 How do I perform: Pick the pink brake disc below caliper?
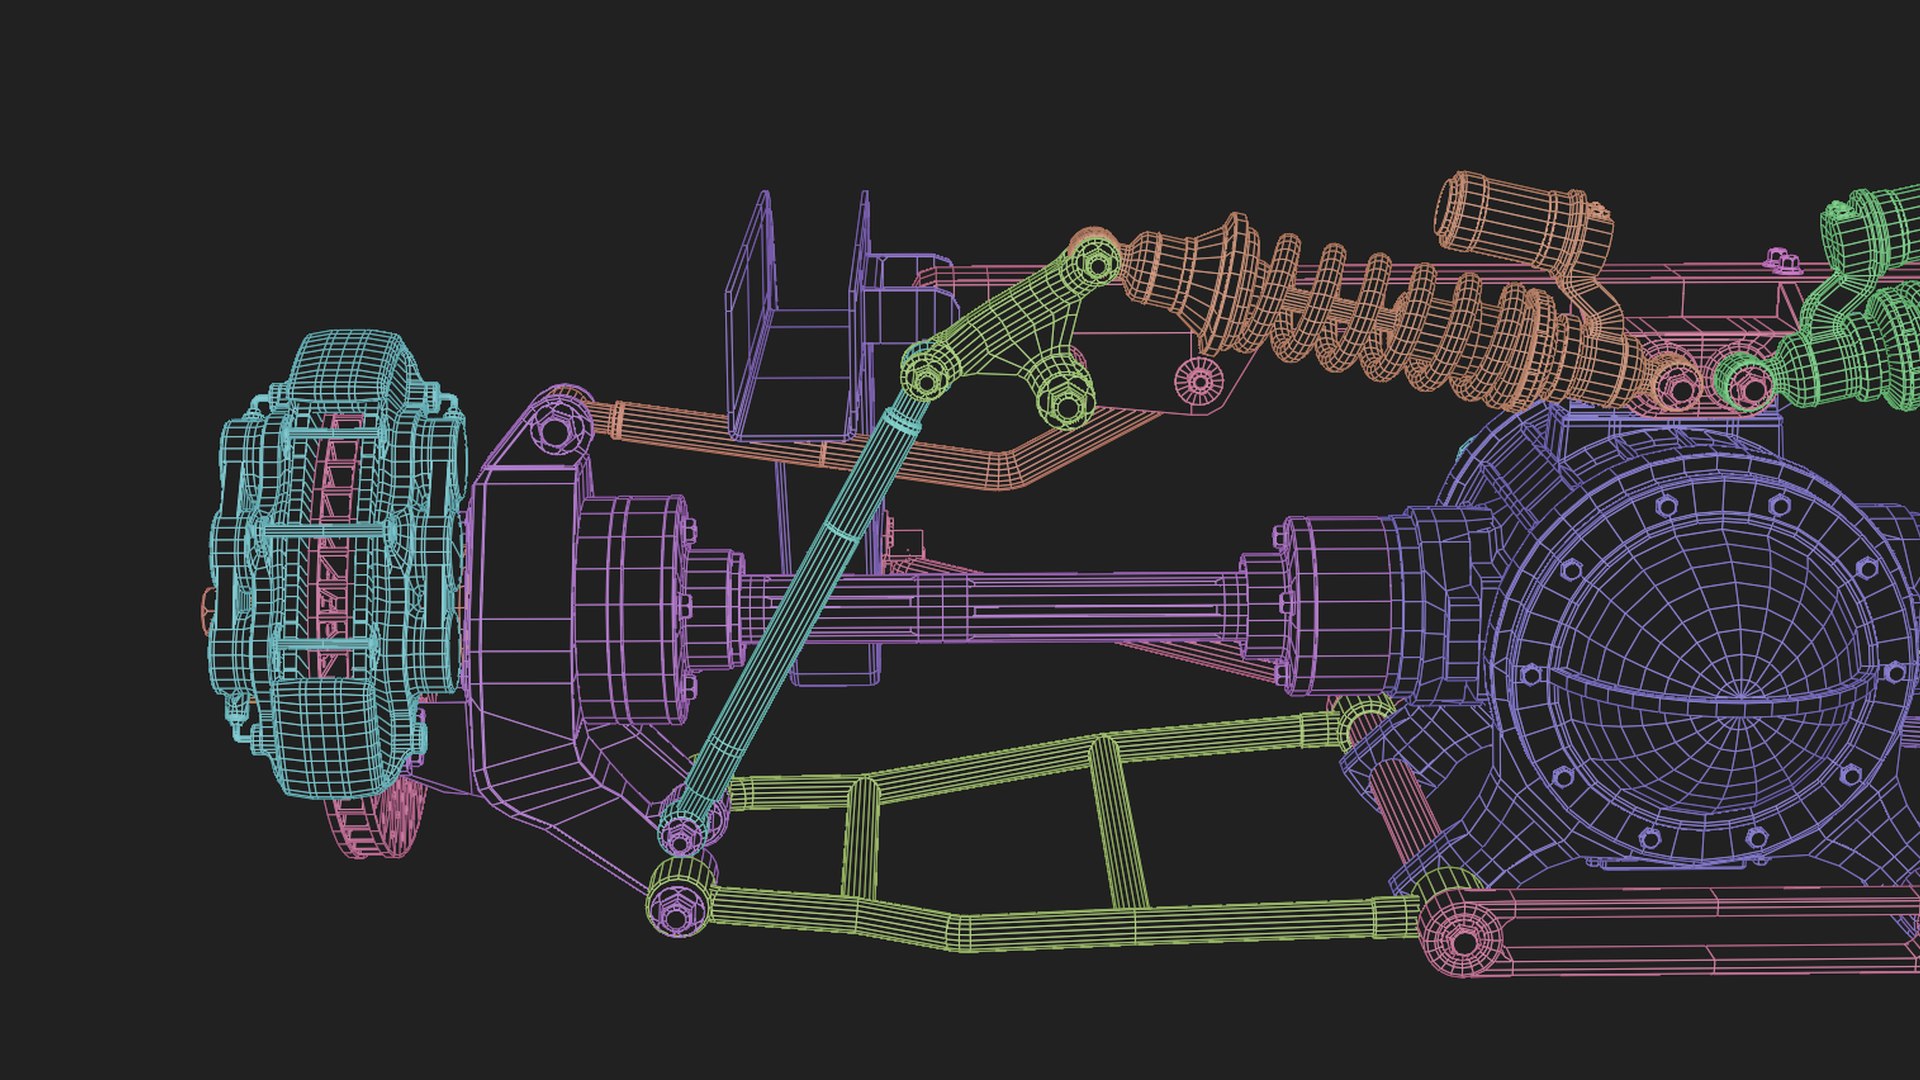(378, 815)
